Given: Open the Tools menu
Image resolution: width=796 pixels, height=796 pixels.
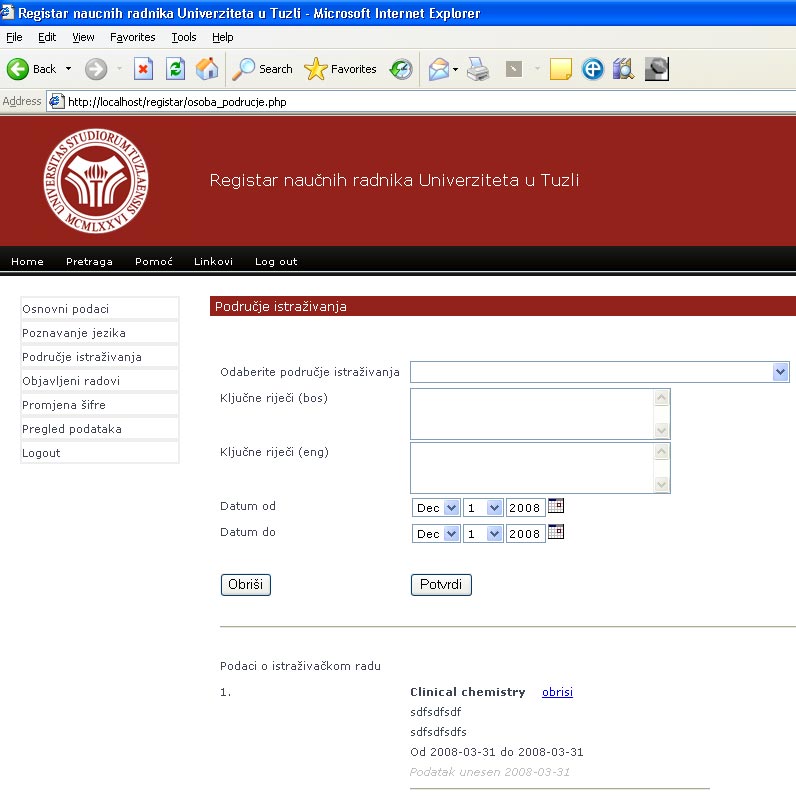Looking at the screenshot, I should tap(184, 37).
